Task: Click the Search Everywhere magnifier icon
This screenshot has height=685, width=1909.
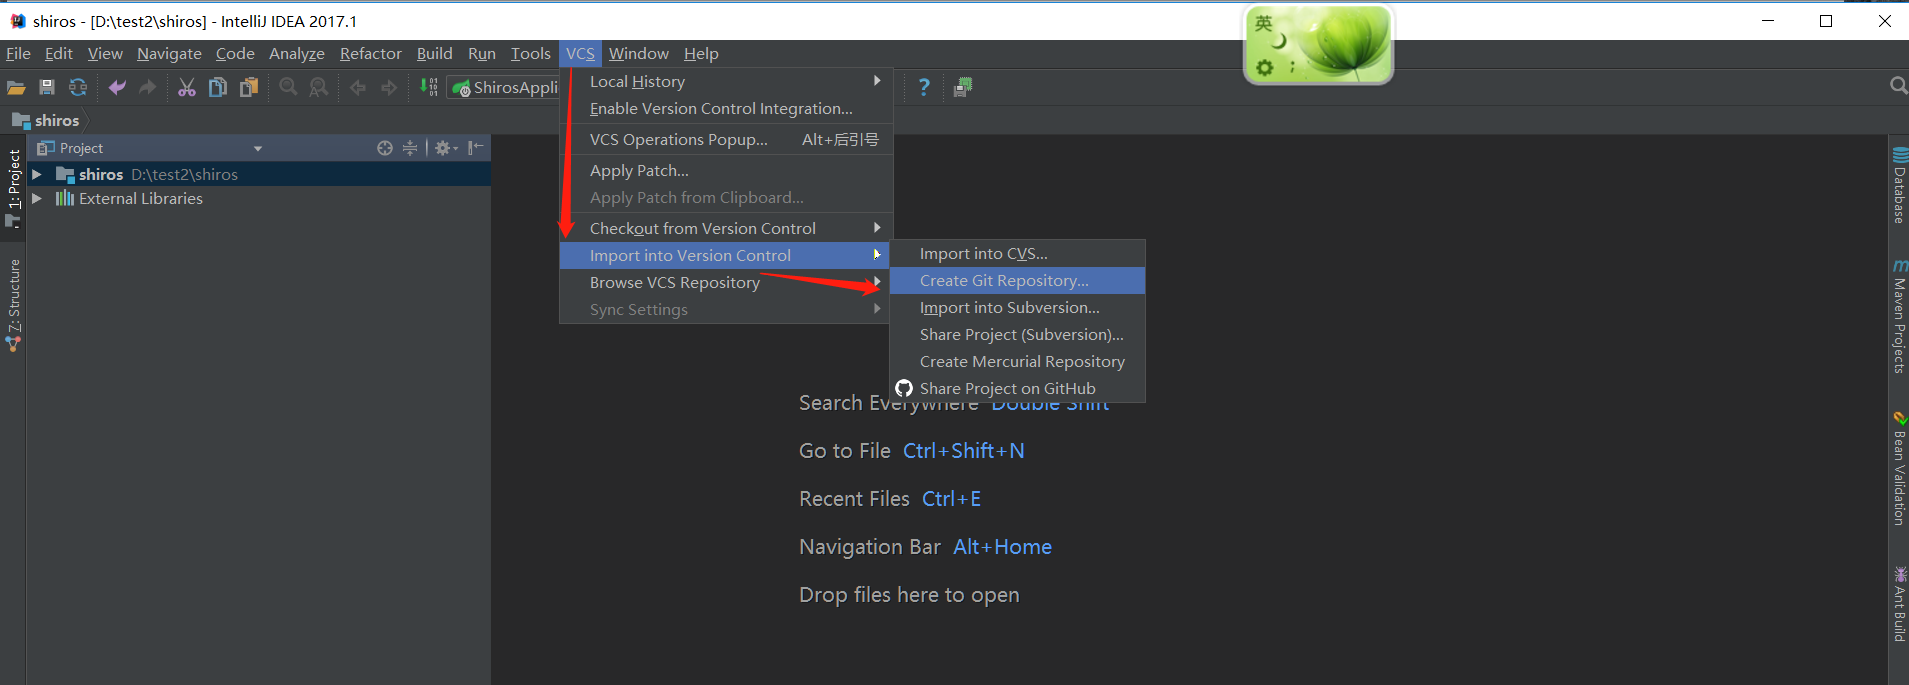Action: click(x=1898, y=87)
